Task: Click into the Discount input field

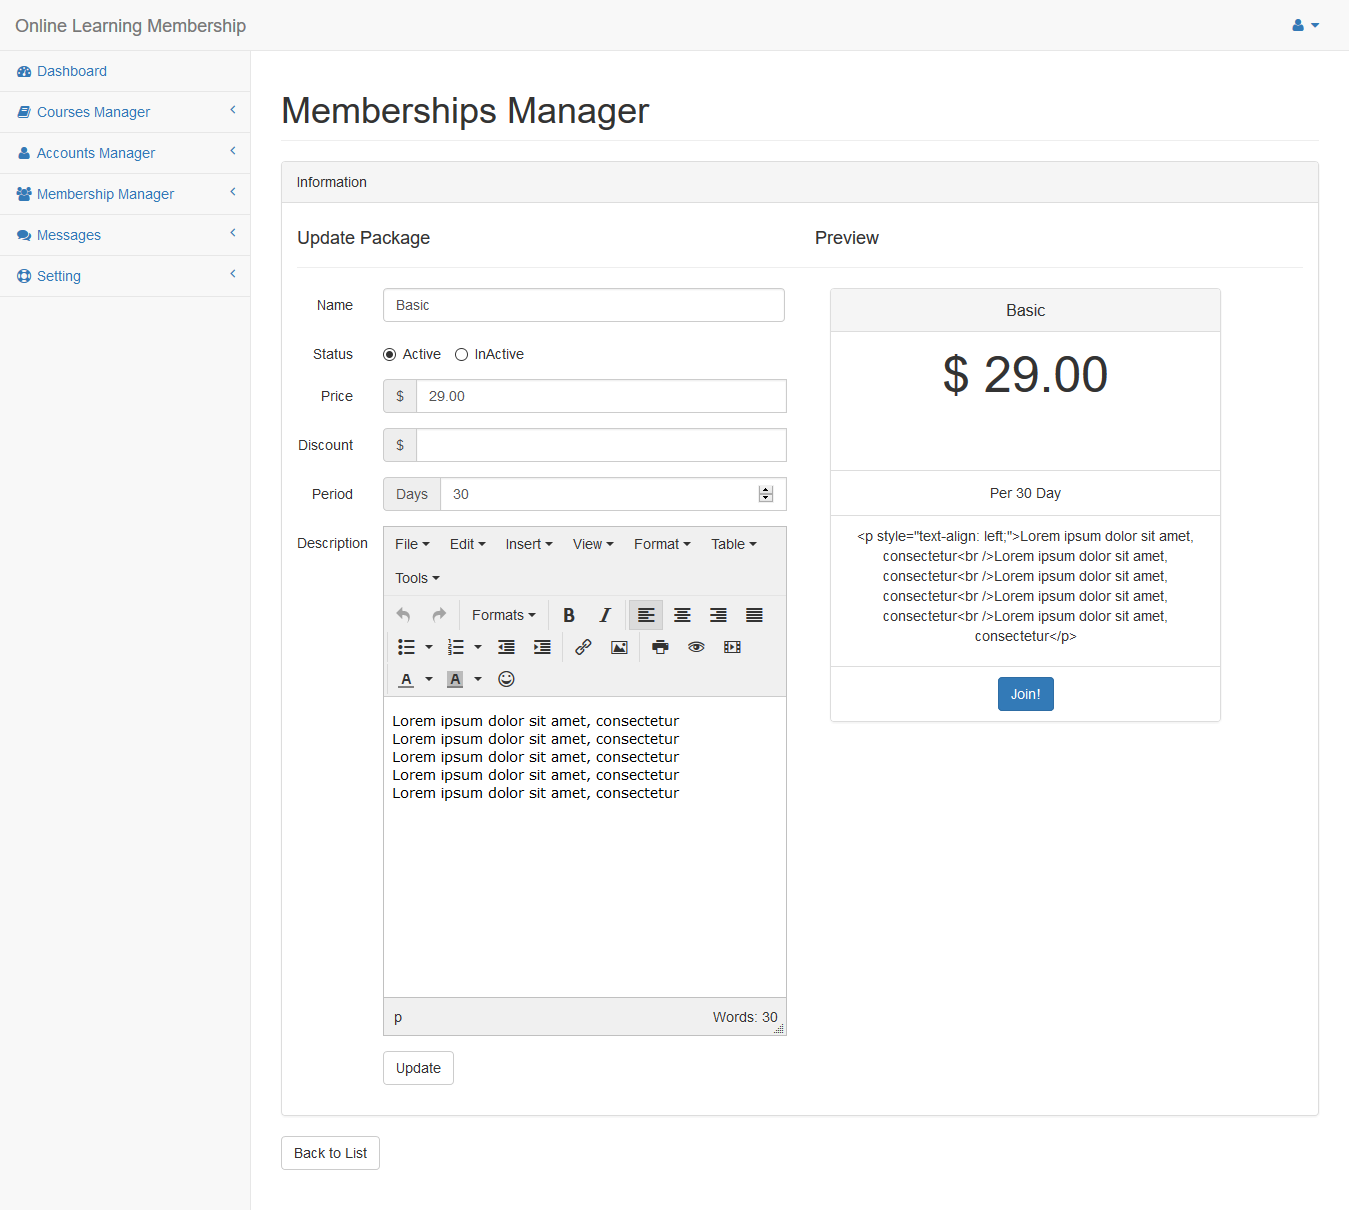Action: (x=600, y=445)
